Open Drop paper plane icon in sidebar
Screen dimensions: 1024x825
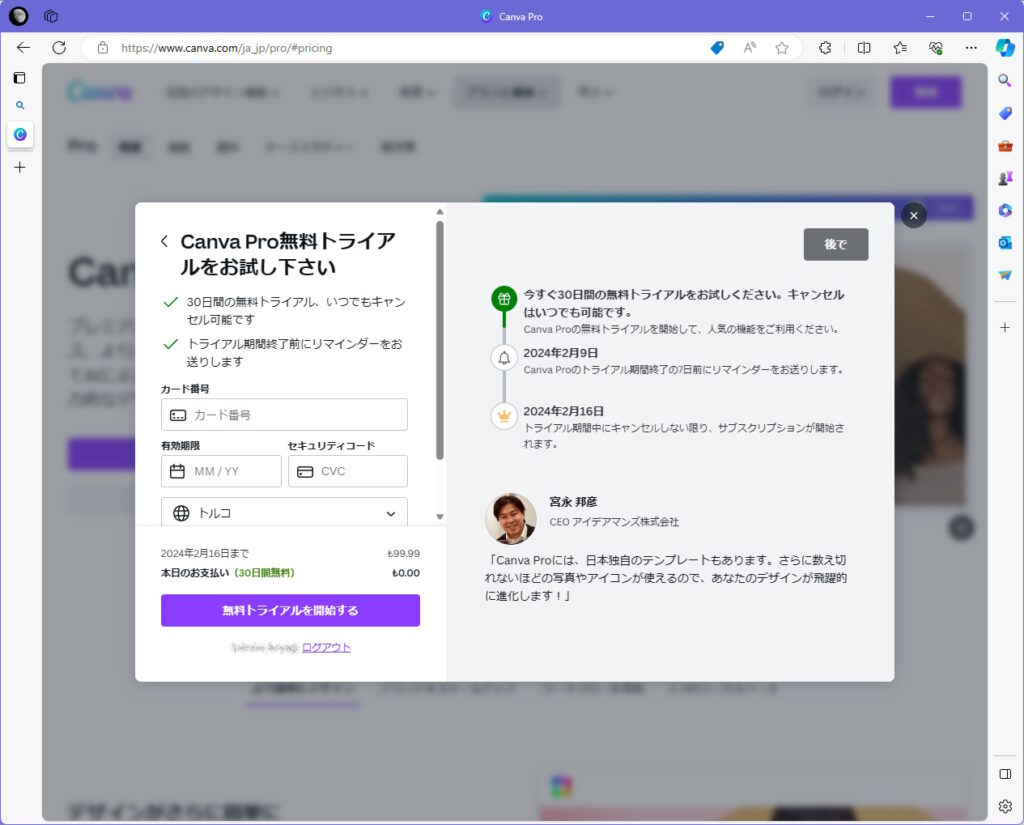pos(1005,275)
